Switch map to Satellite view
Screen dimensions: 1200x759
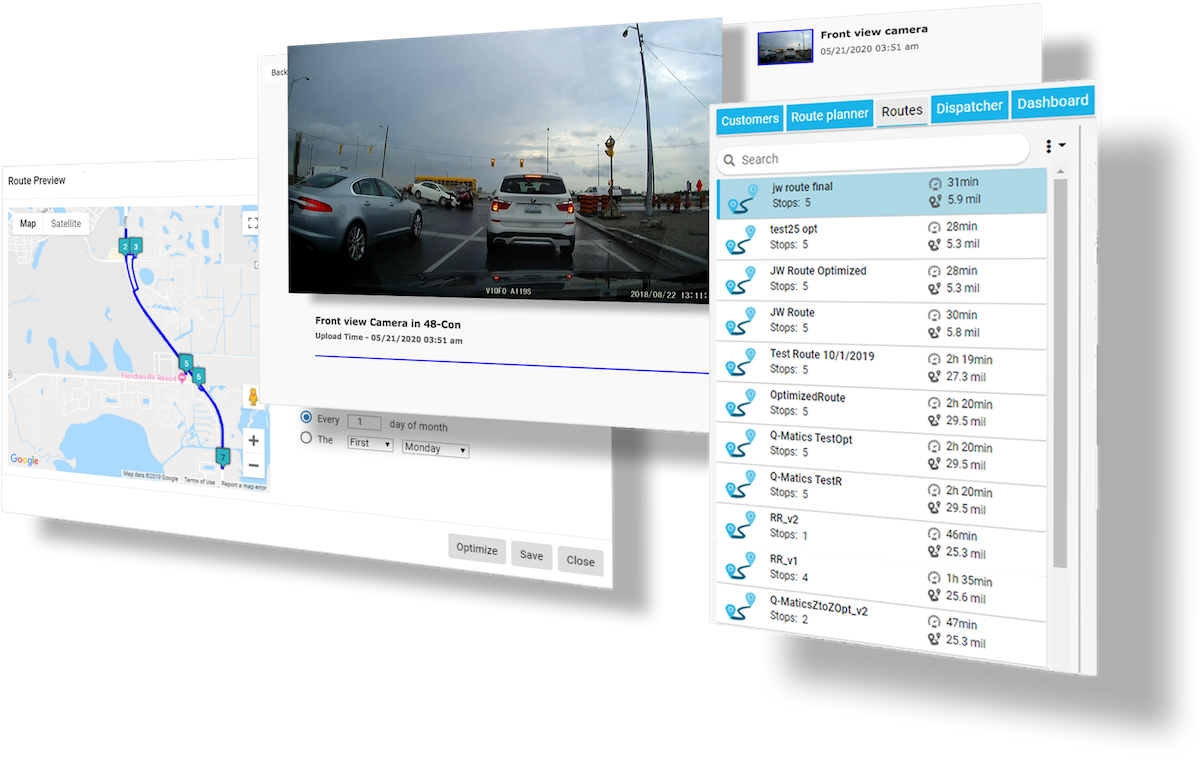66,224
